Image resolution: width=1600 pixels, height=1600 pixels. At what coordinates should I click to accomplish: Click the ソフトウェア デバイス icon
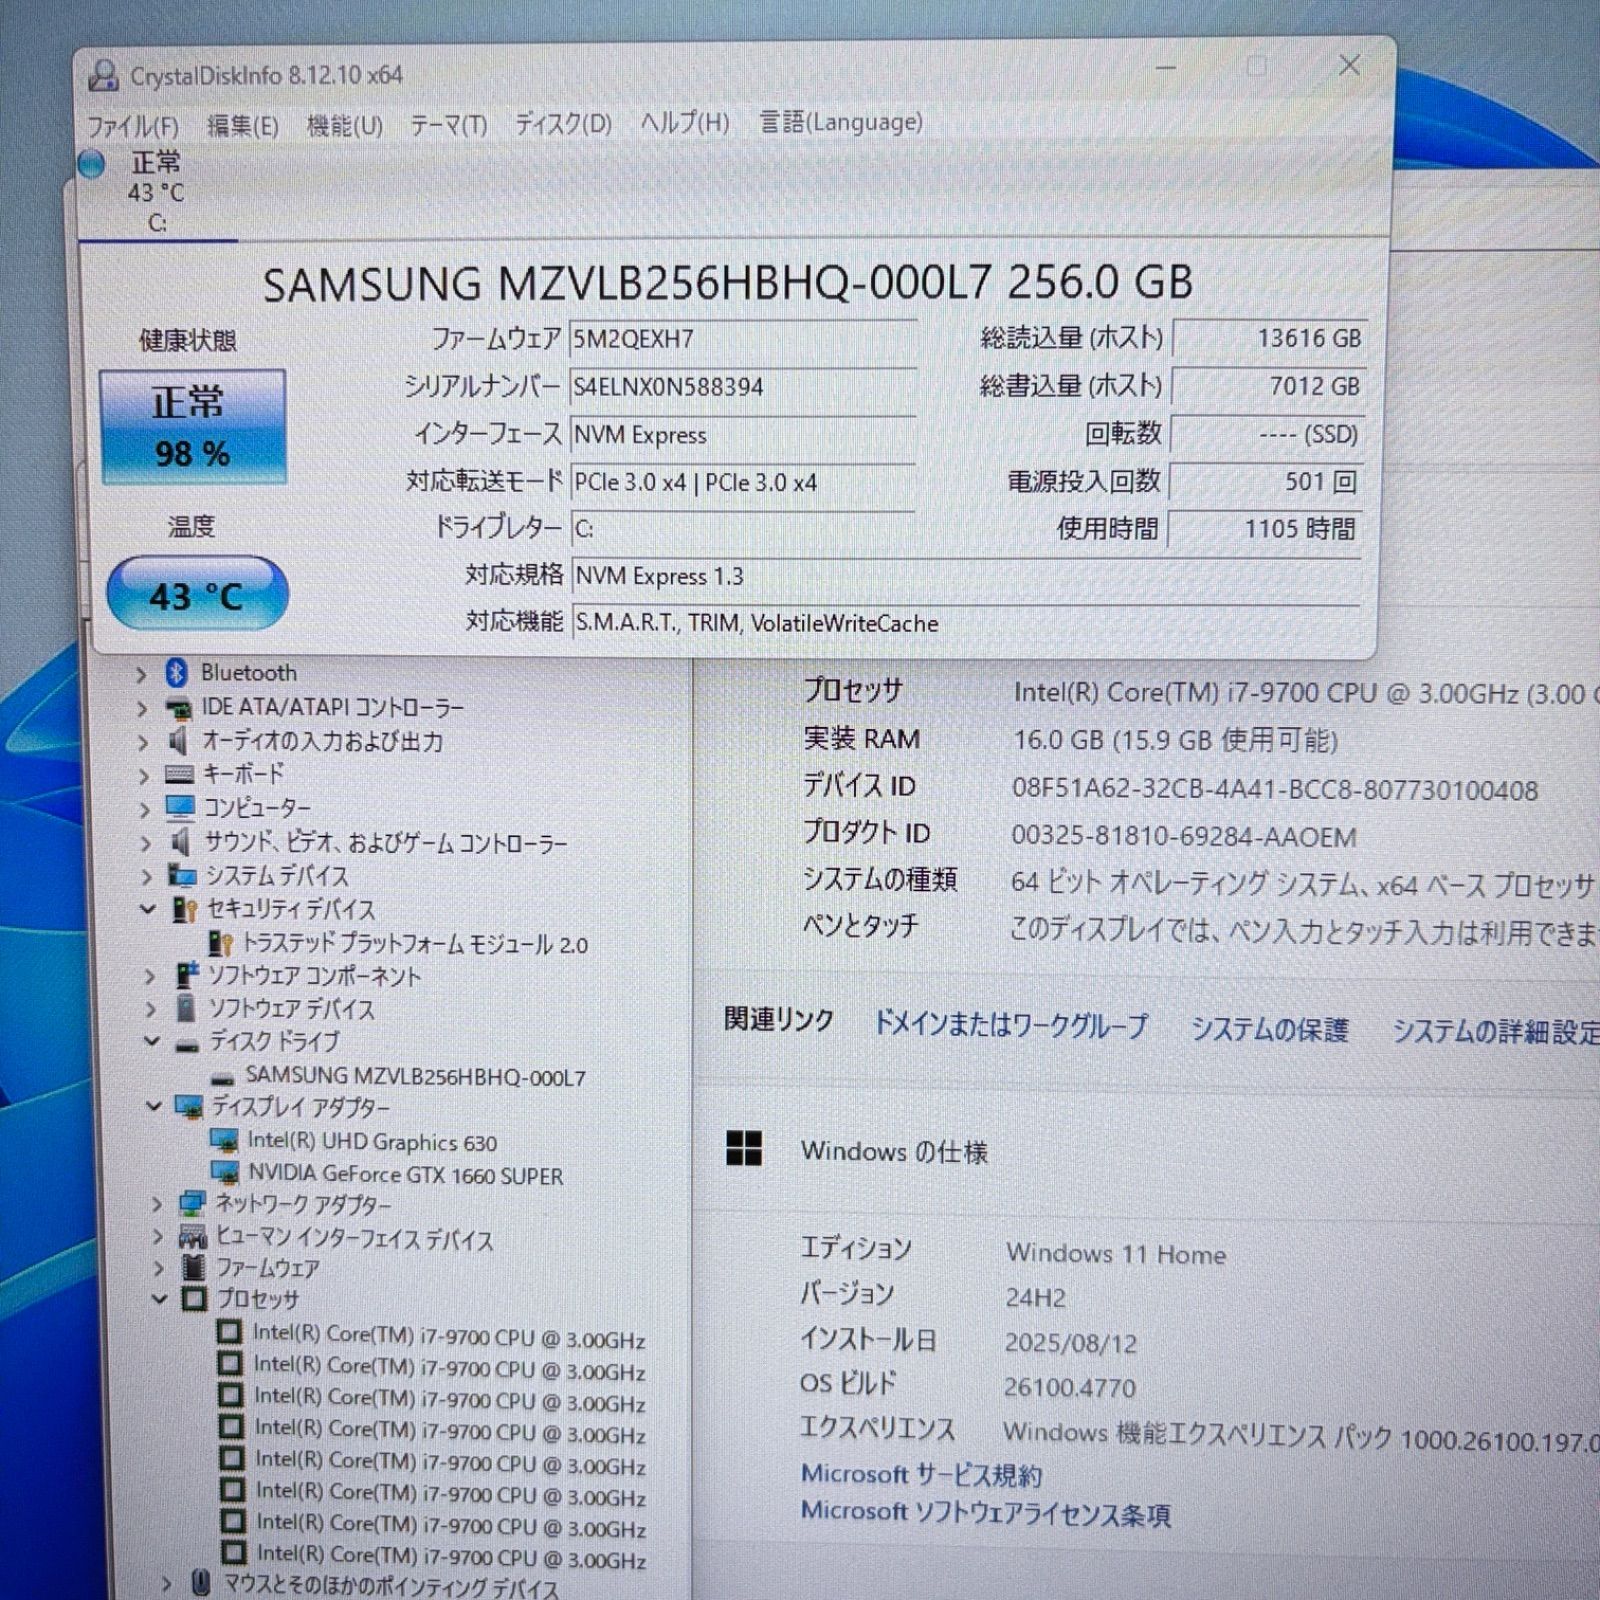tap(186, 1008)
